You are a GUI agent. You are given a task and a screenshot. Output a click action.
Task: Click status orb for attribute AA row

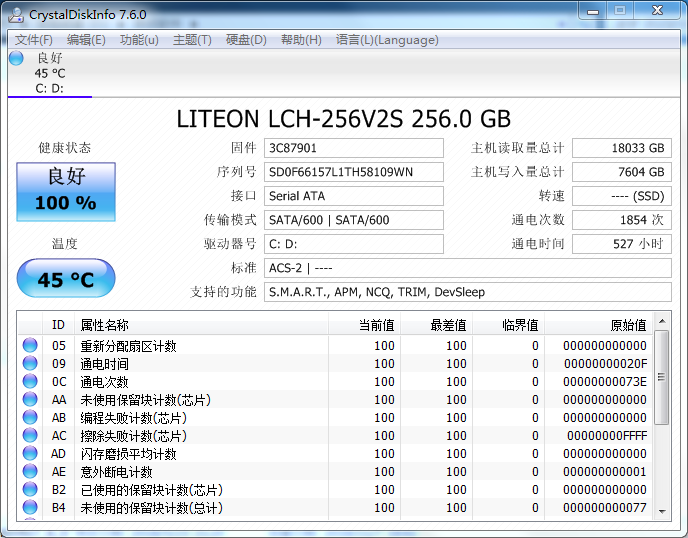click(30, 400)
